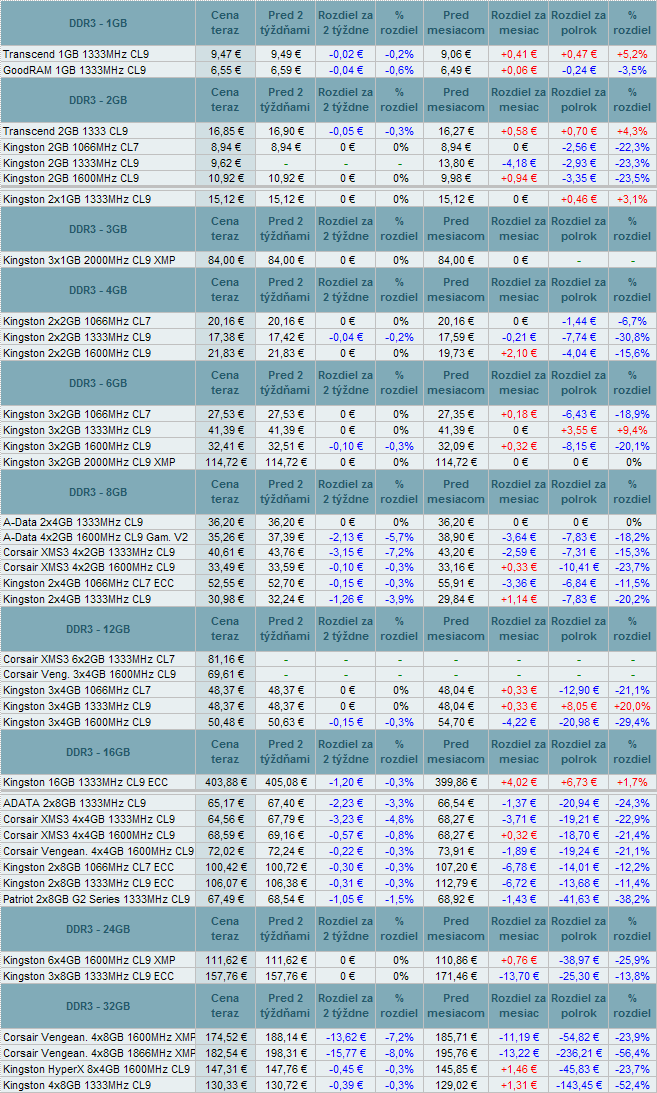657x1093 pixels.
Task: Click Cena teraz header in DDR3 - 1GB section
Action: coord(225,23)
